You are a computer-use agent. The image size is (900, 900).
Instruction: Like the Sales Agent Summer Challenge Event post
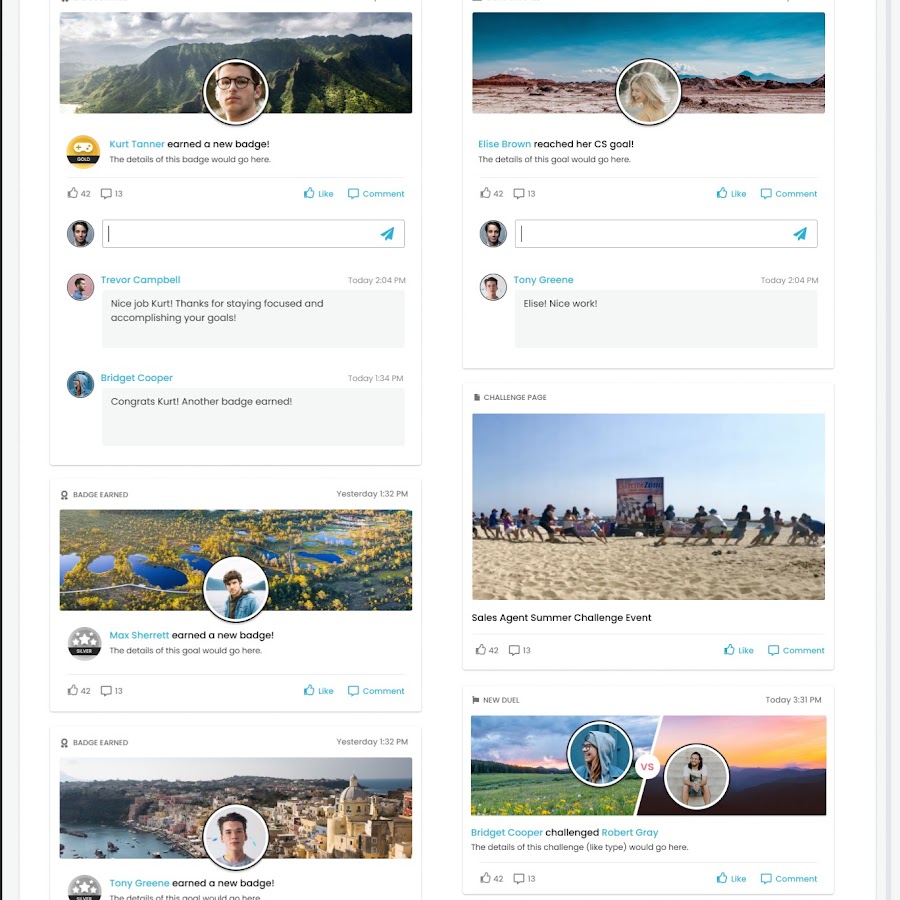(739, 650)
